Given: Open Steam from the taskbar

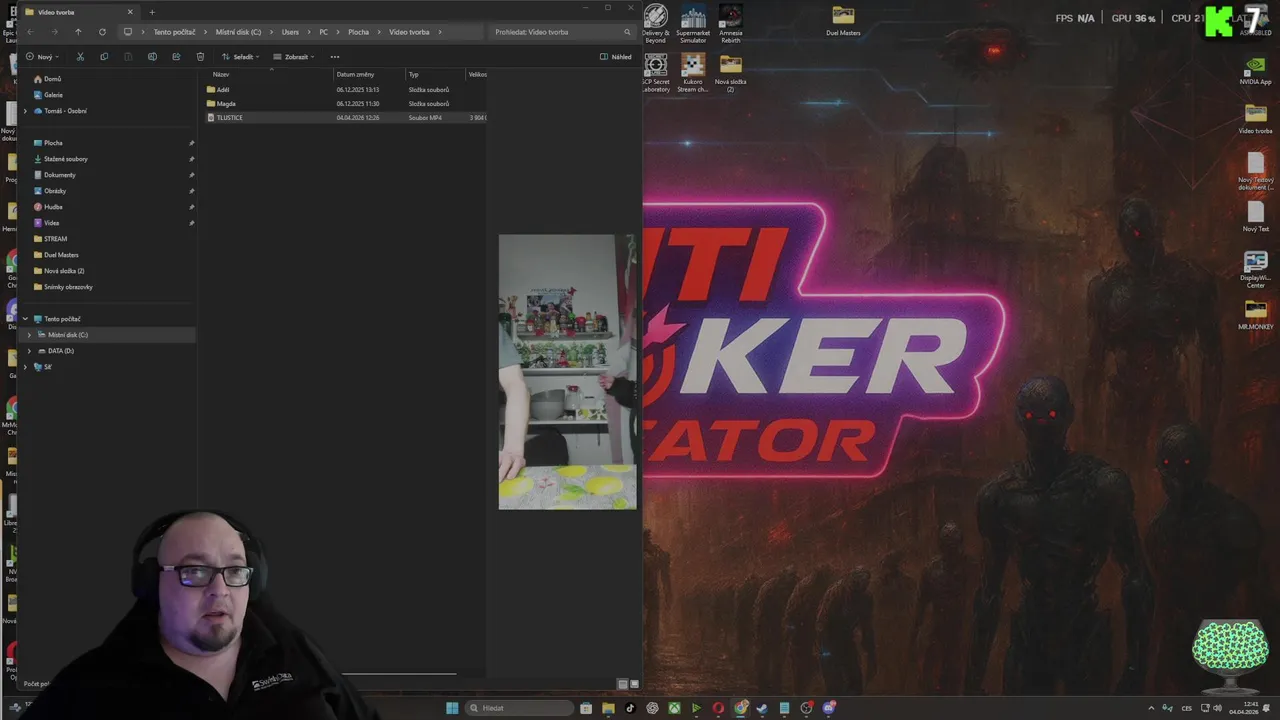Looking at the screenshot, I should pyautogui.click(x=762, y=708).
